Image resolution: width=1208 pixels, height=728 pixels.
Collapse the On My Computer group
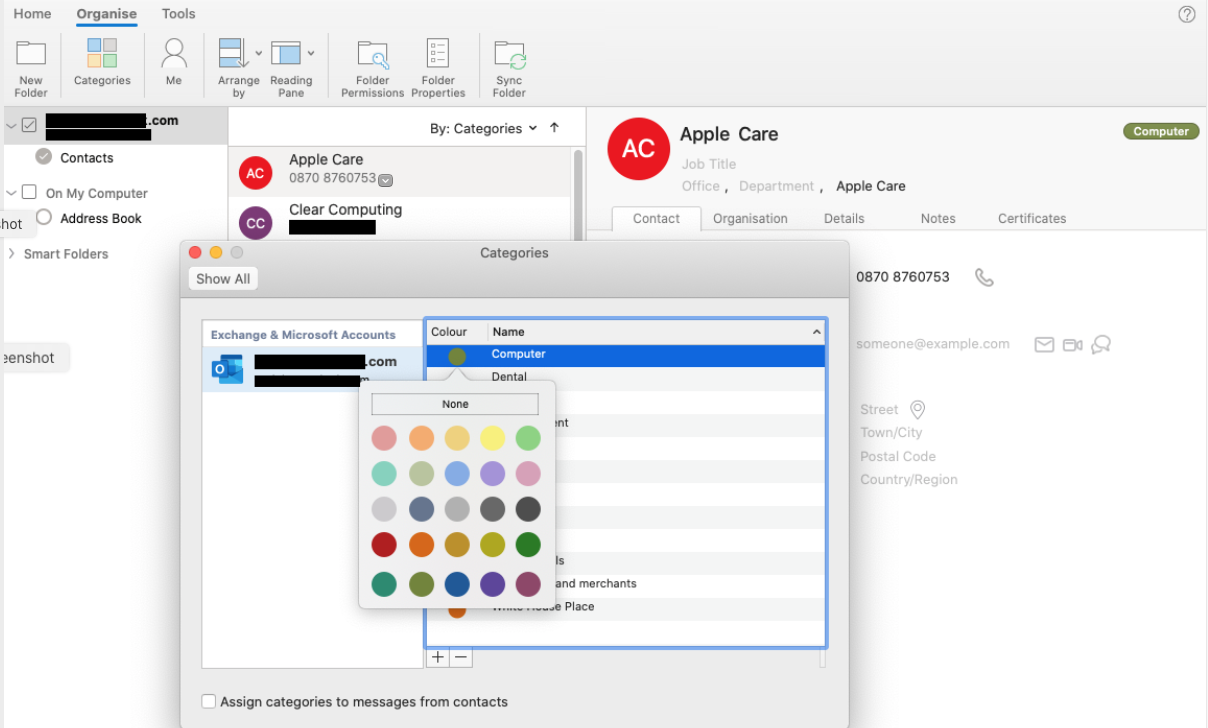pos(11,192)
